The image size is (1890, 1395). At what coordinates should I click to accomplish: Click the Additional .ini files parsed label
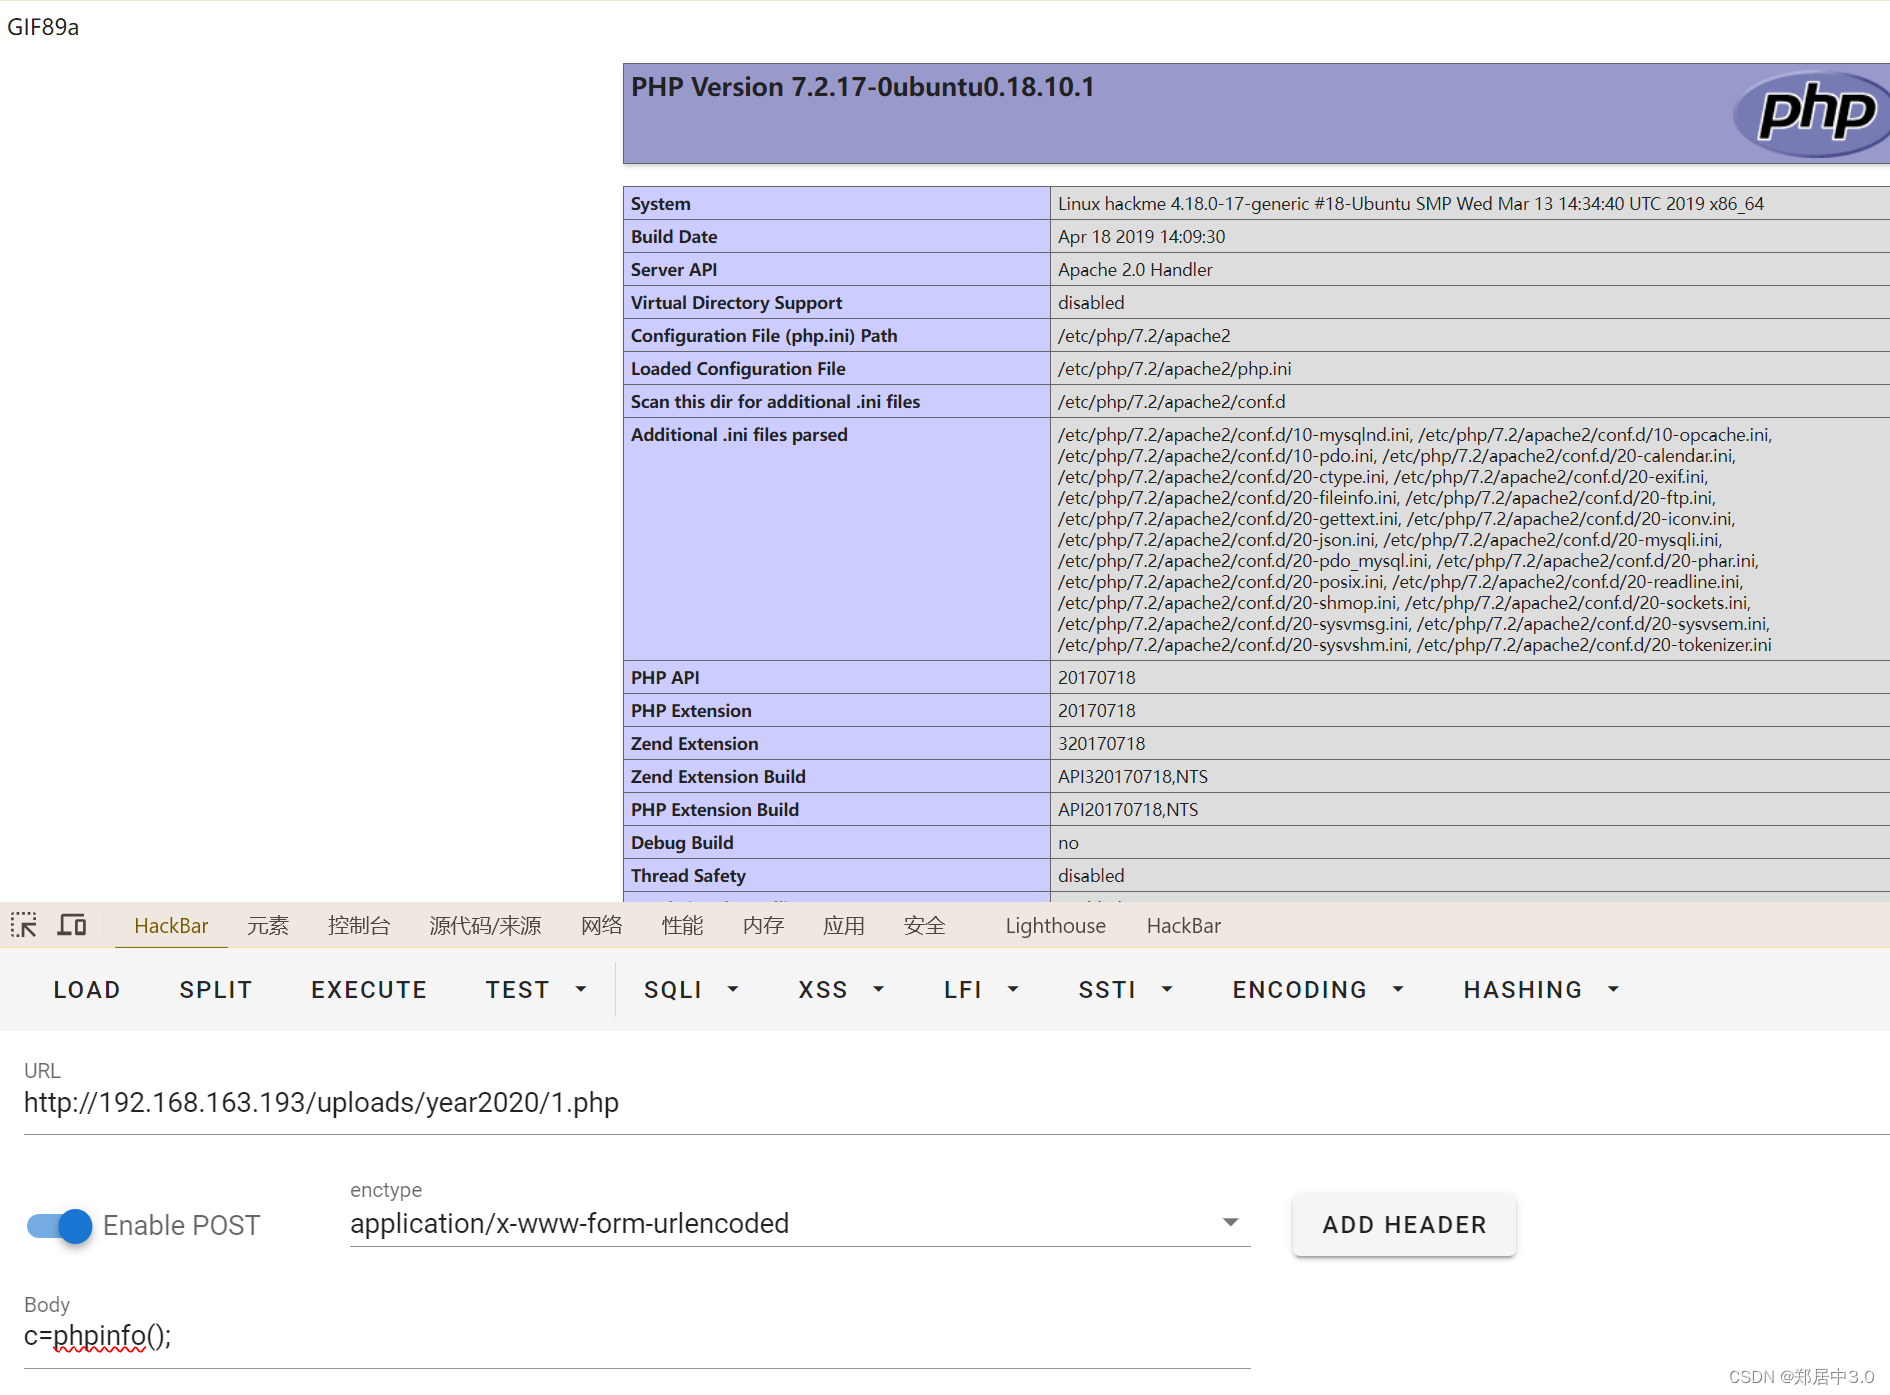[739, 435]
